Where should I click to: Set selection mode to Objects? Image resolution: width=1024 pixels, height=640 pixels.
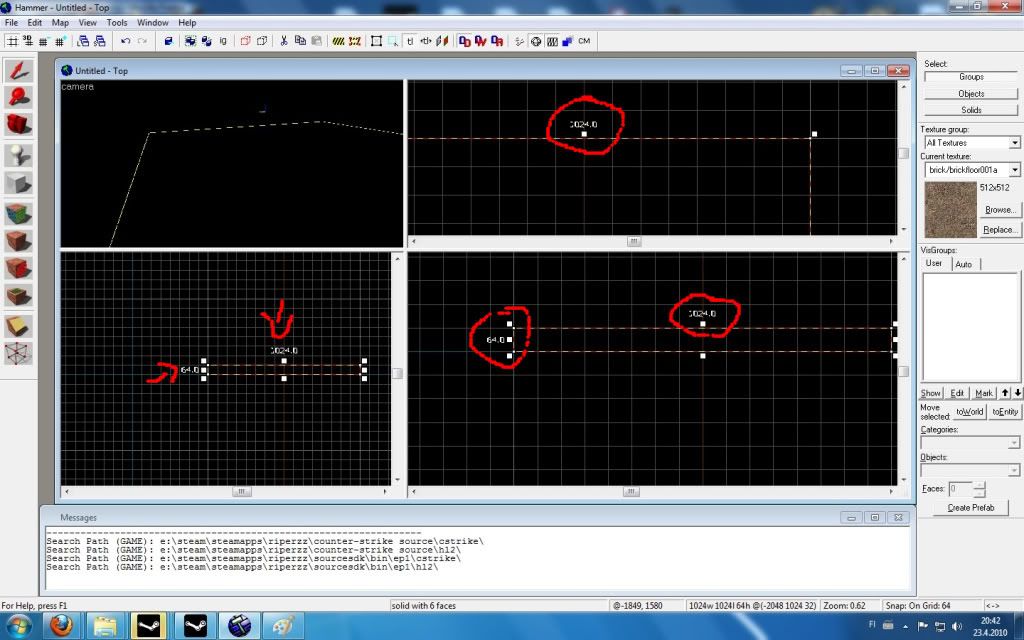[970, 93]
